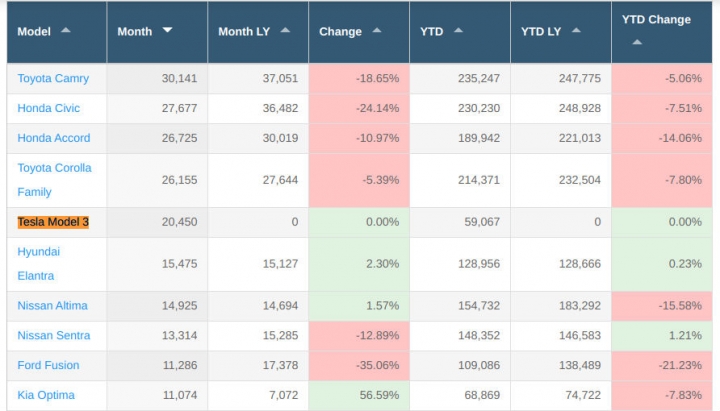Select the cell showing 247,775

click(561, 79)
